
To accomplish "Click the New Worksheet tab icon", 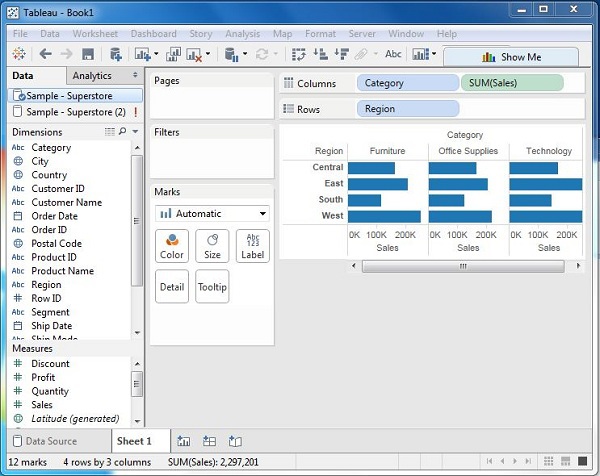I will [x=183, y=441].
